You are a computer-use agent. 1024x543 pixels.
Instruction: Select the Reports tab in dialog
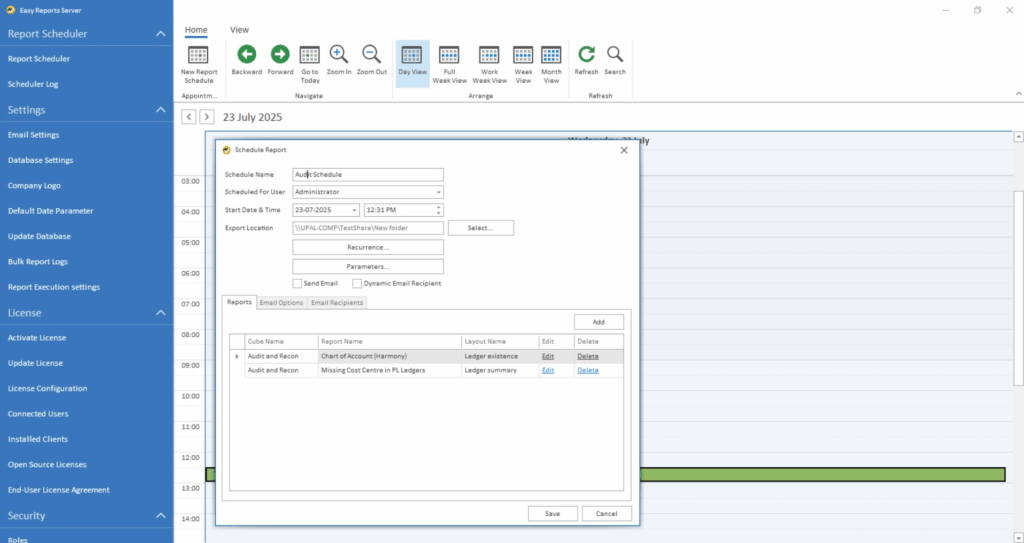(x=239, y=303)
